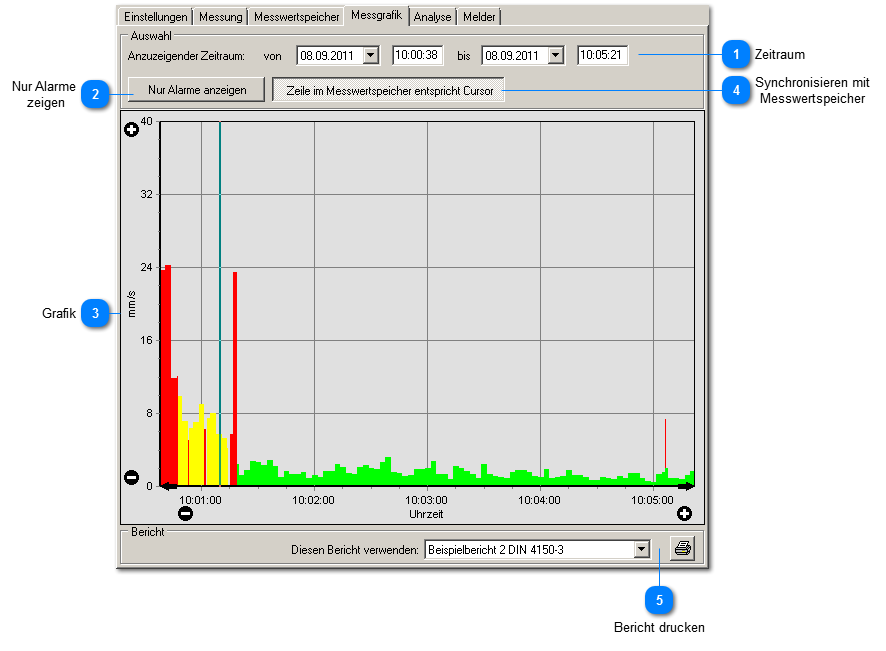Toggle 'Zeile im Messwertspeicher entspricht Cursor'

point(389,90)
